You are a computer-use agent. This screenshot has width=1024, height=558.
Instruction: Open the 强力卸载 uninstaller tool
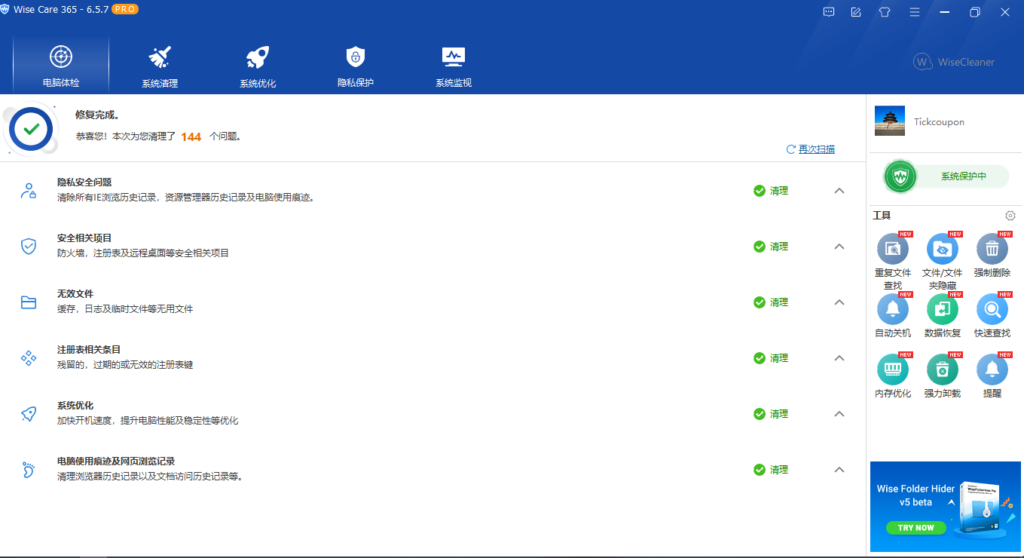point(942,375)
